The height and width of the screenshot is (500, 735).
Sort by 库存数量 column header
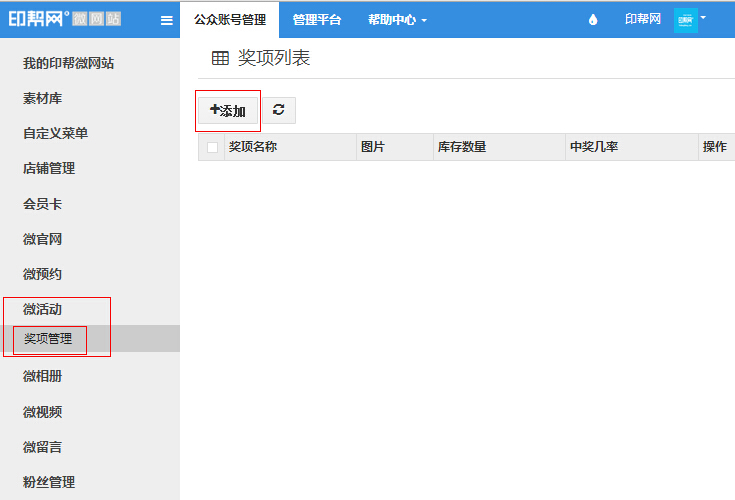pos(462,147)
